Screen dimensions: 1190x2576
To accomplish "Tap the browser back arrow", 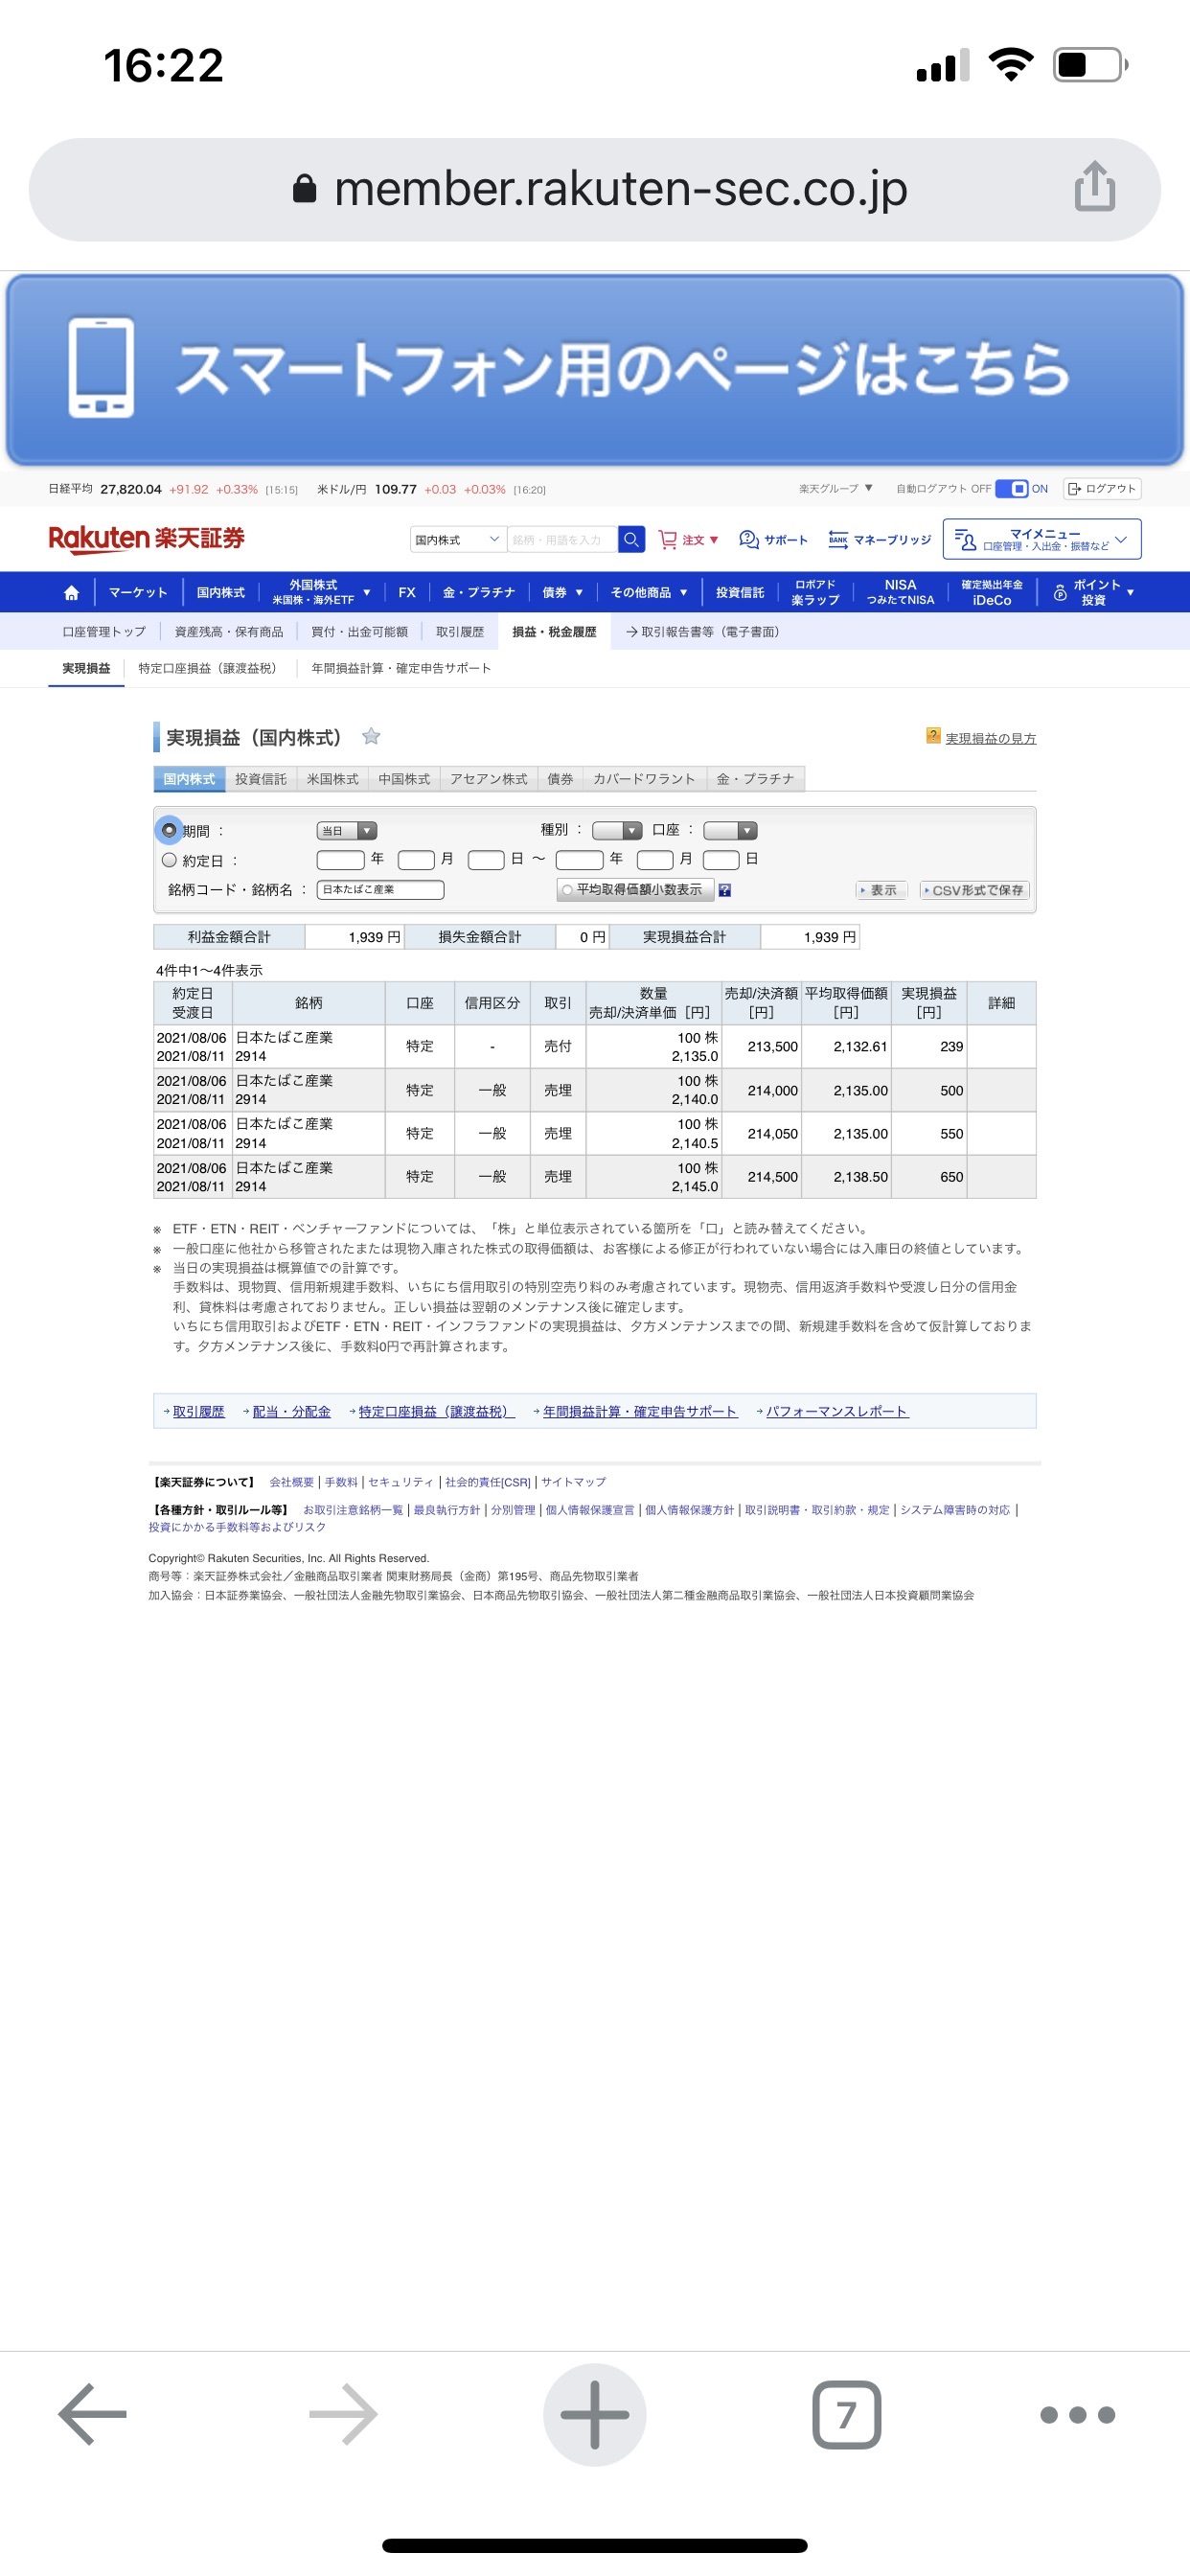I will tap(93, 2414).
